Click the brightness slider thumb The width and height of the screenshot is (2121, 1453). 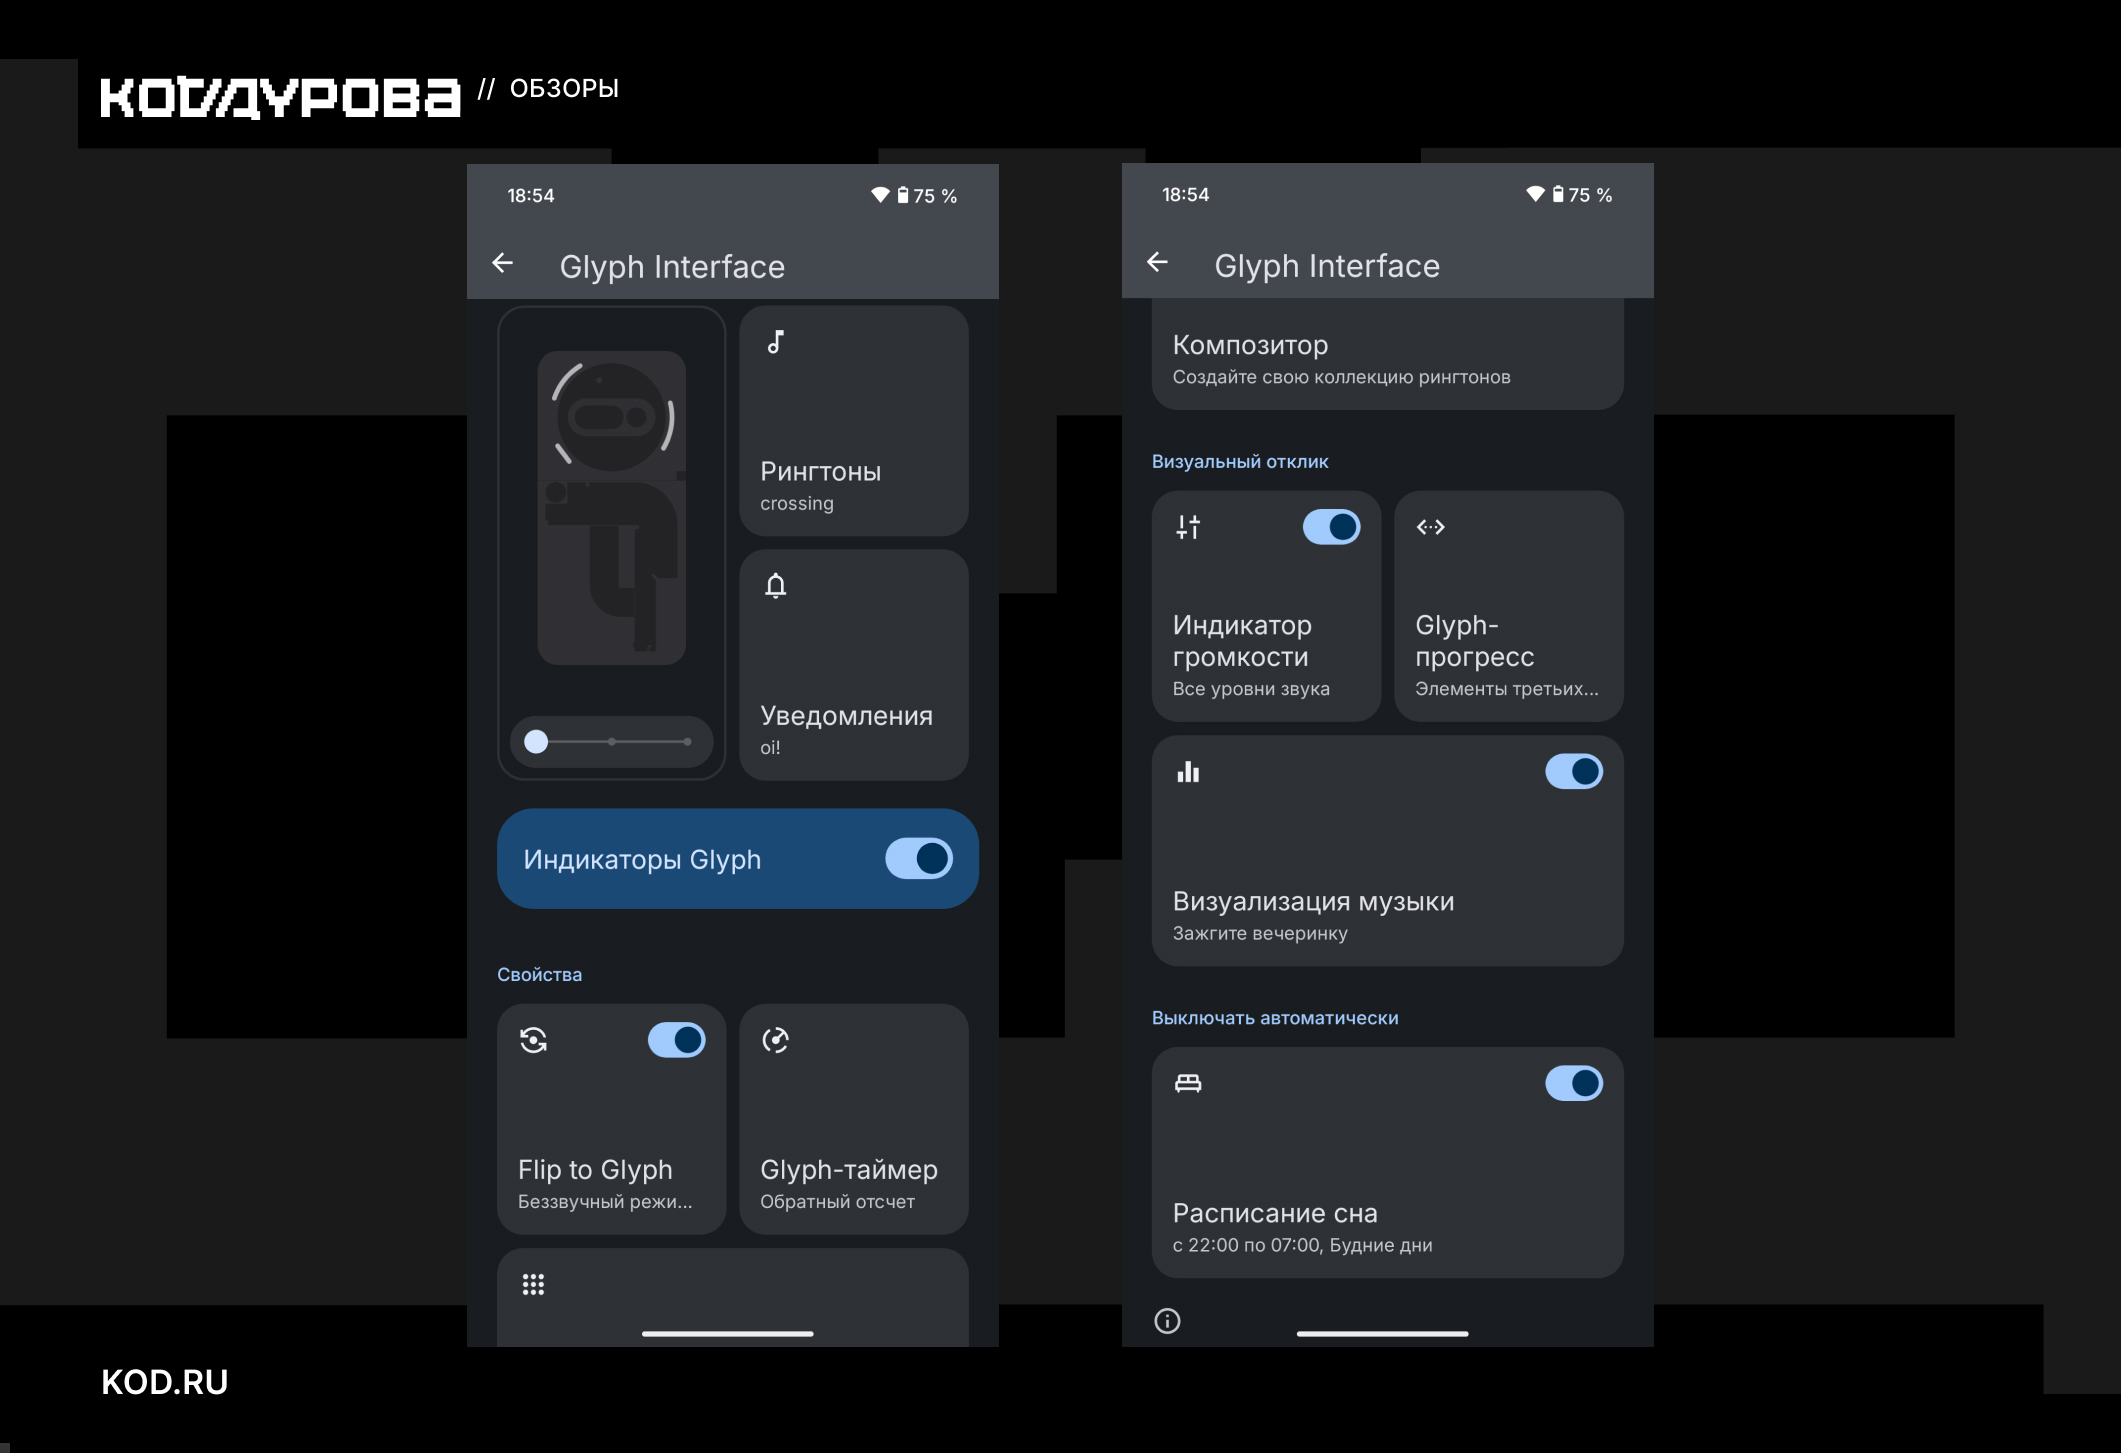pyautogui.click(x=536, y=741)
